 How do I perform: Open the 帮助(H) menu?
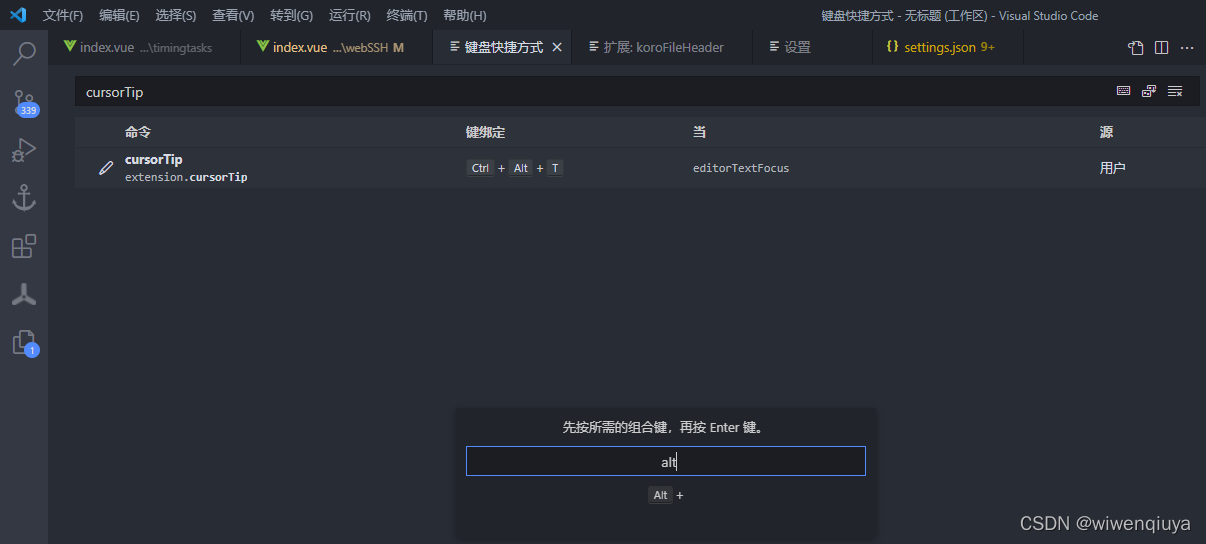[464, 15]
